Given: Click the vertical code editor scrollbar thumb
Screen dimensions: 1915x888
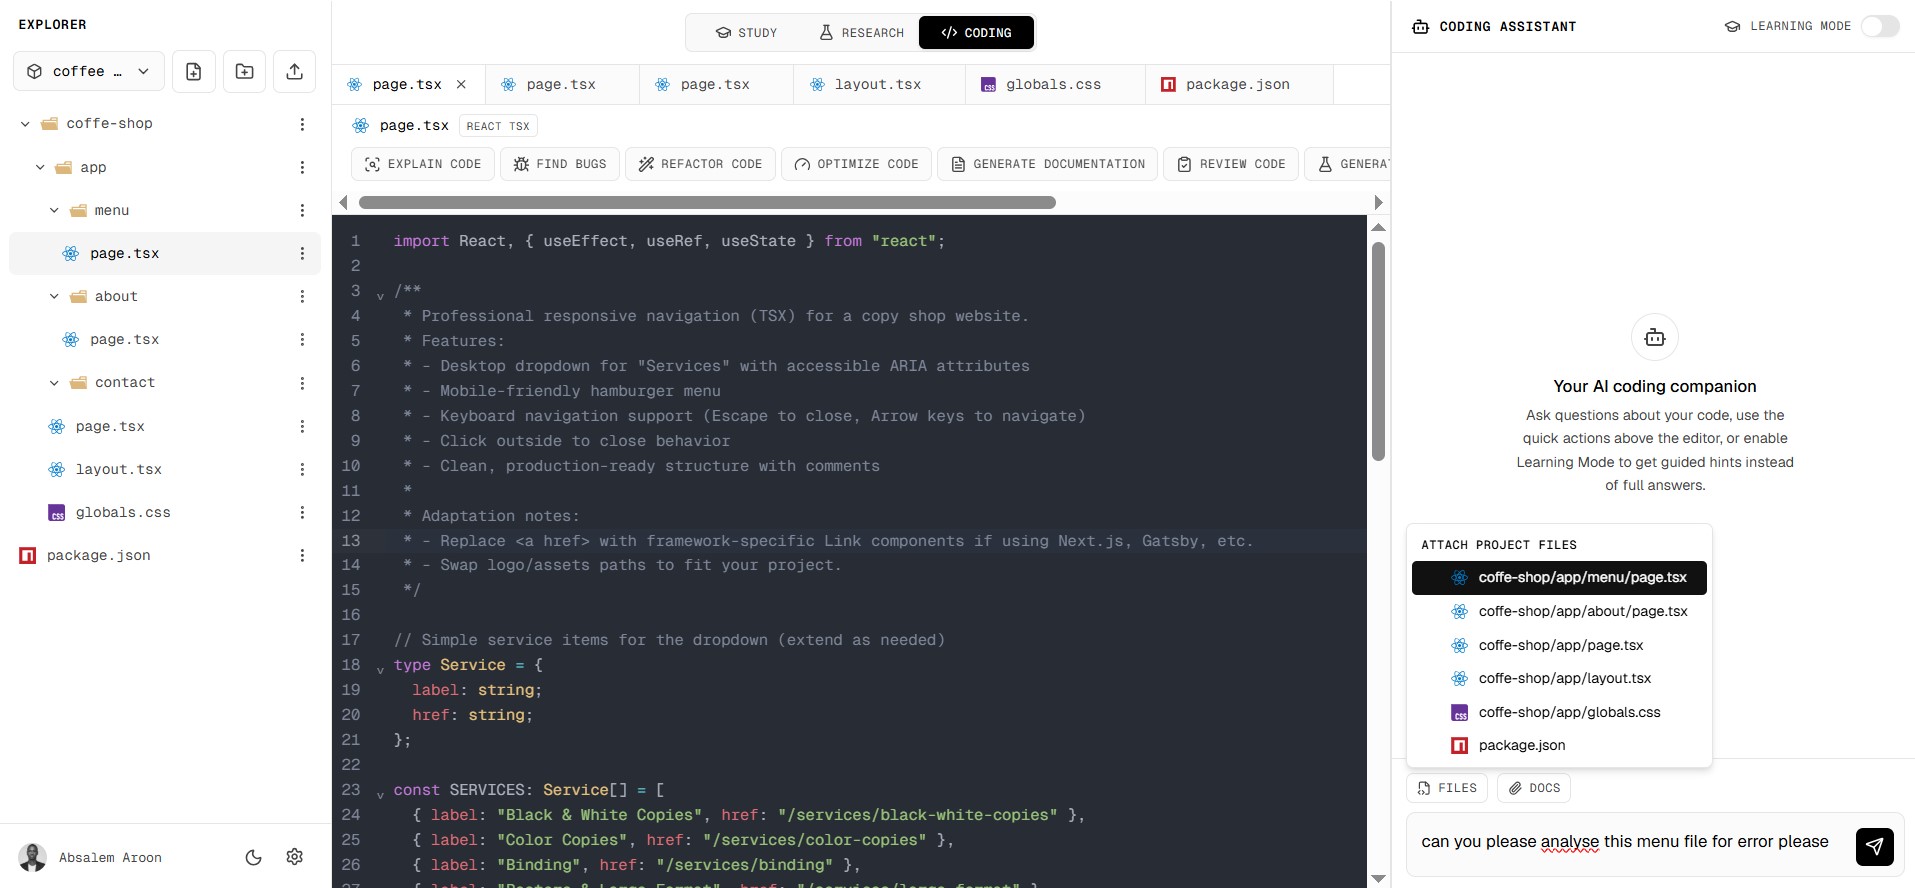Looking at the screenshot, I should click(1378, 351).
